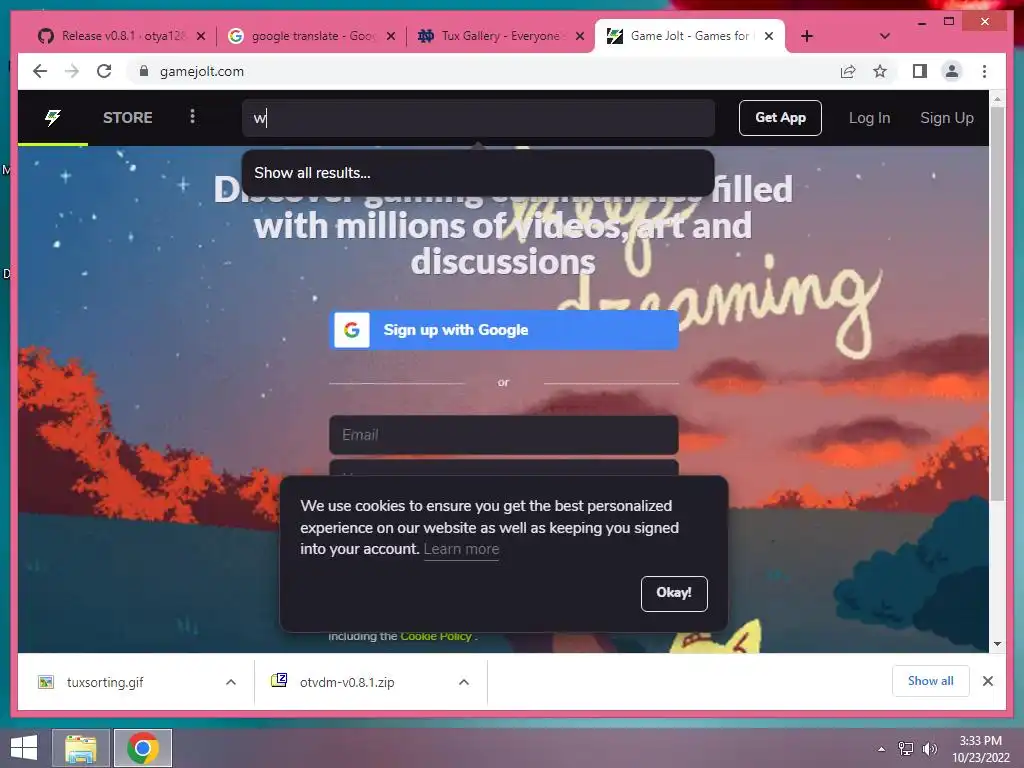Screen dimensions: 1024x768
Task: Maximize the Chrome window
Action: pos(949,22)
